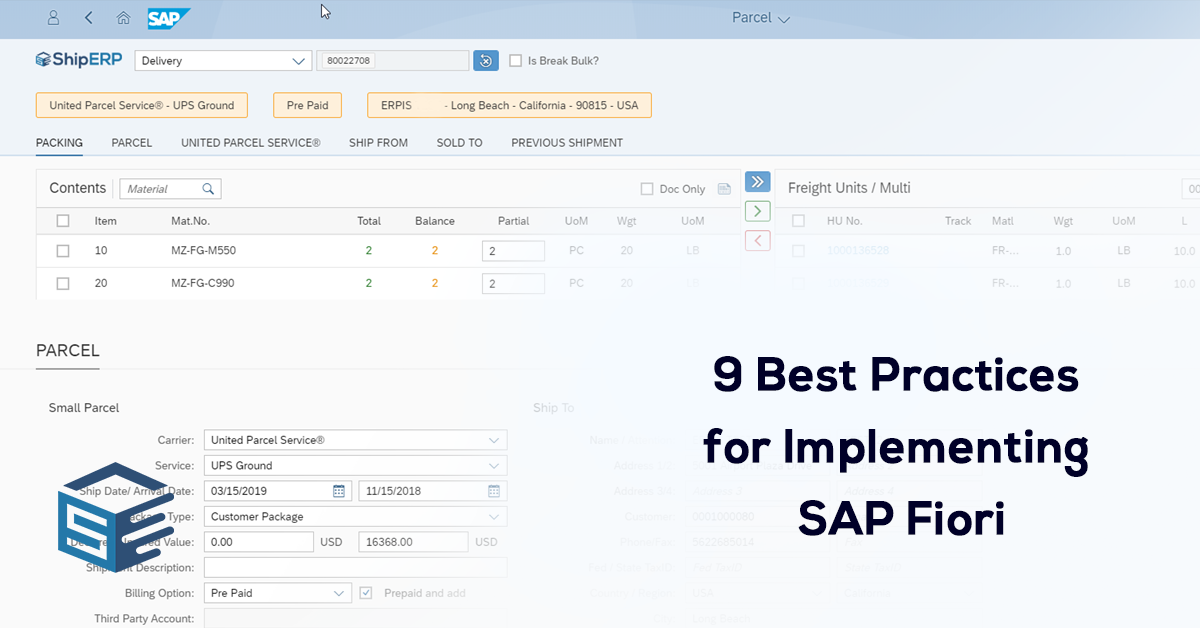
Task: Click the United Parcel Service UPS Ground button
Action: (x=141, y=104)
